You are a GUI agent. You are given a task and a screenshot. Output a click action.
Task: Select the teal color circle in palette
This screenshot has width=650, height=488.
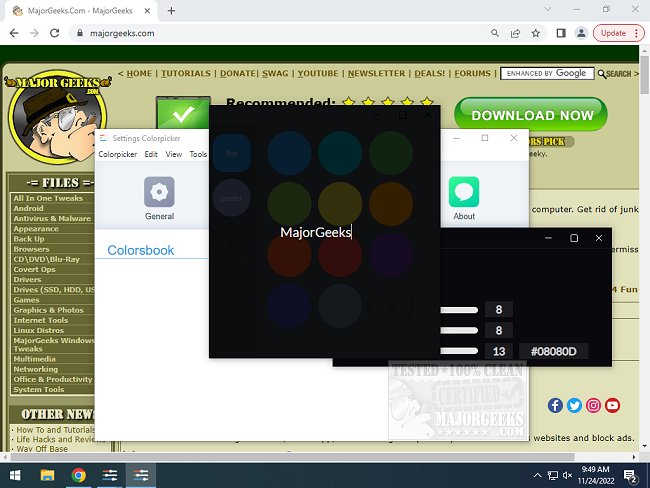pos(340,153)
